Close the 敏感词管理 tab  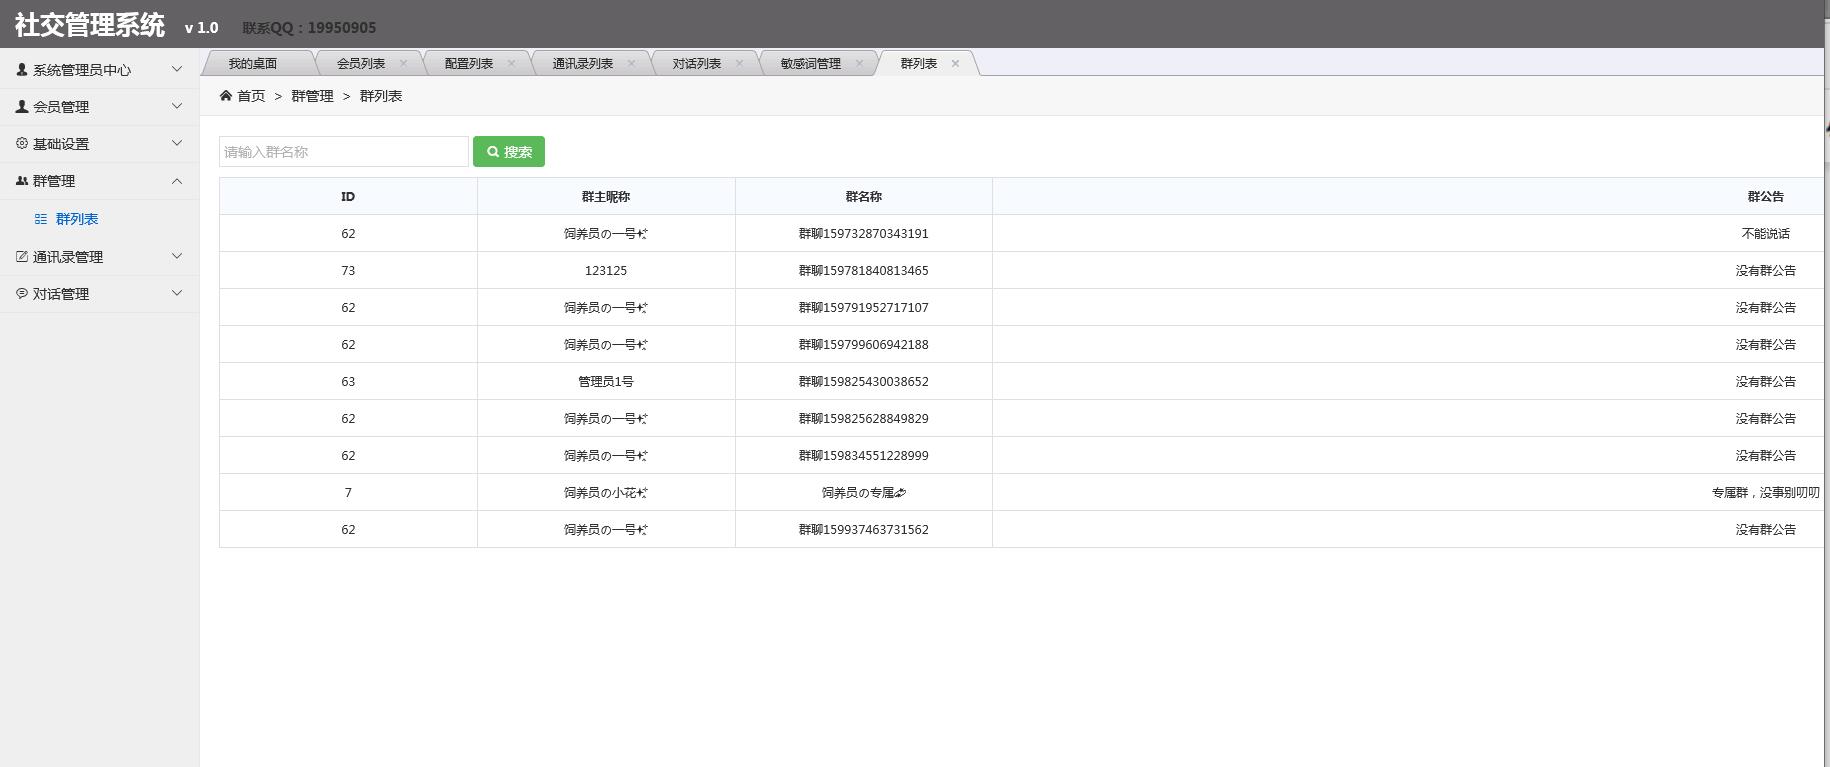tap(860, 63)
